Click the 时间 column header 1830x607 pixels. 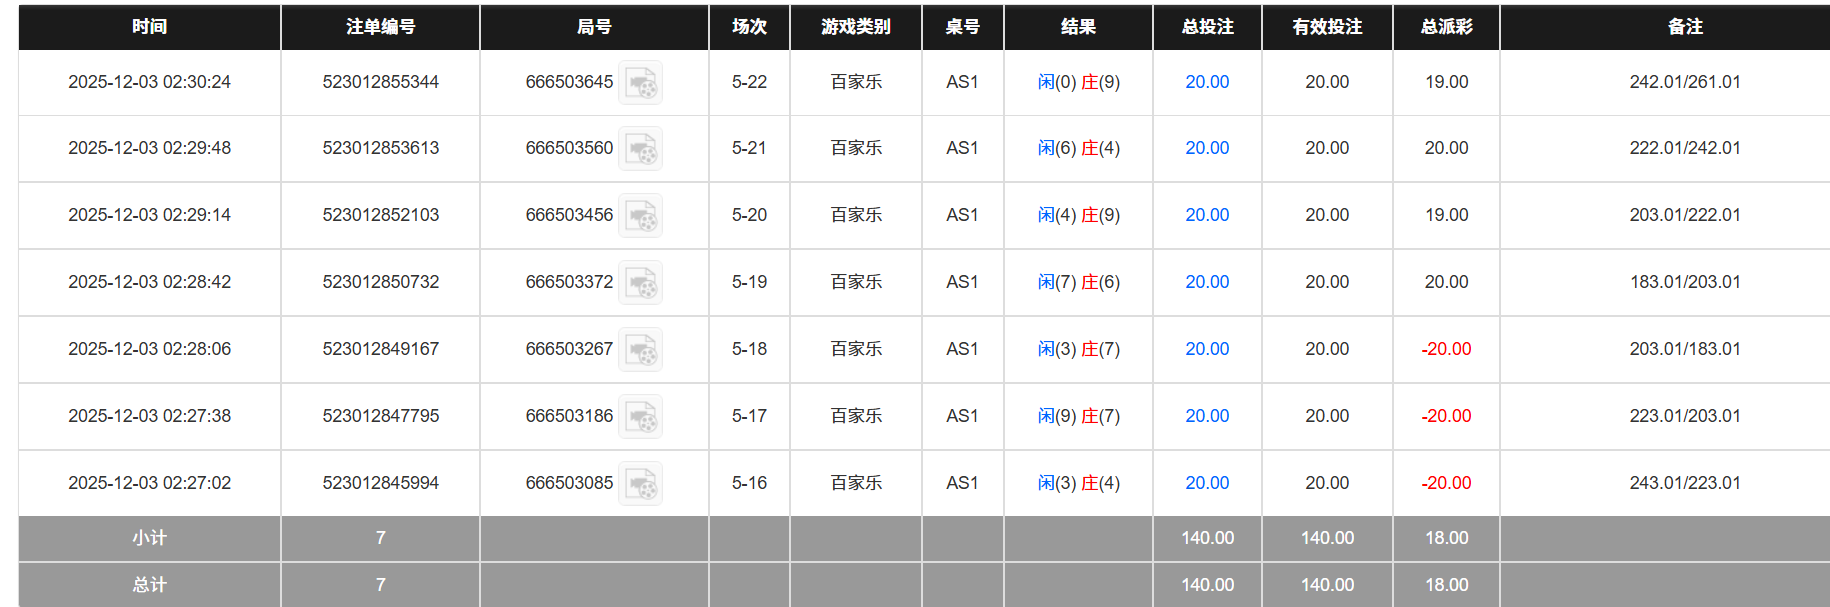tap(147, 27)
